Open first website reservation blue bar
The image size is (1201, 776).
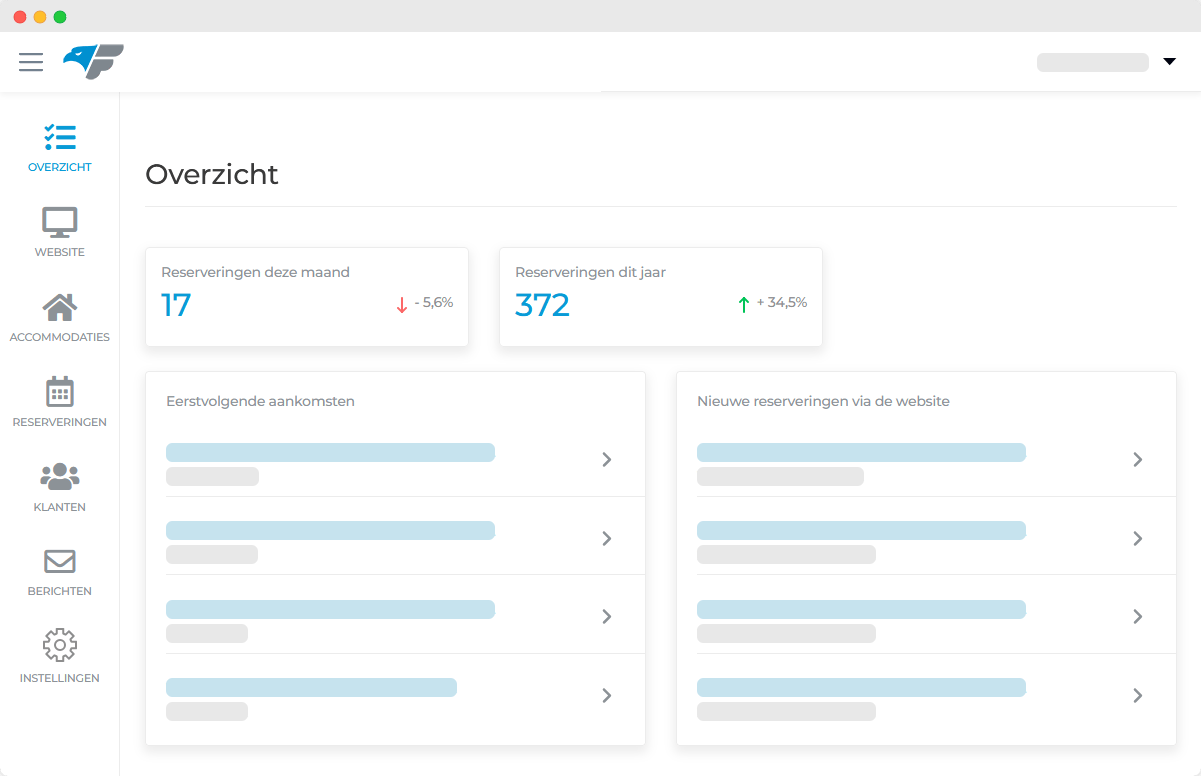tap(861, 452)
